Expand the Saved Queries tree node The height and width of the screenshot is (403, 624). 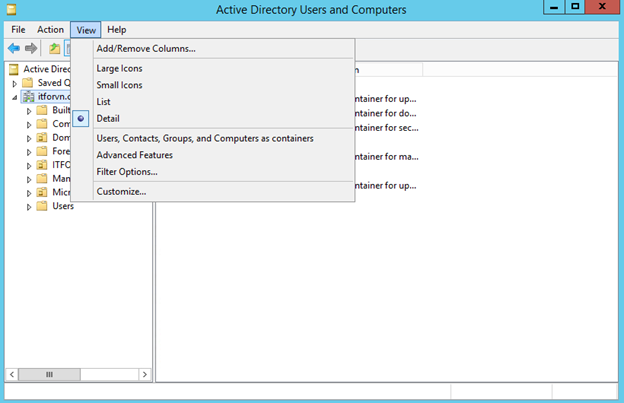15,83
